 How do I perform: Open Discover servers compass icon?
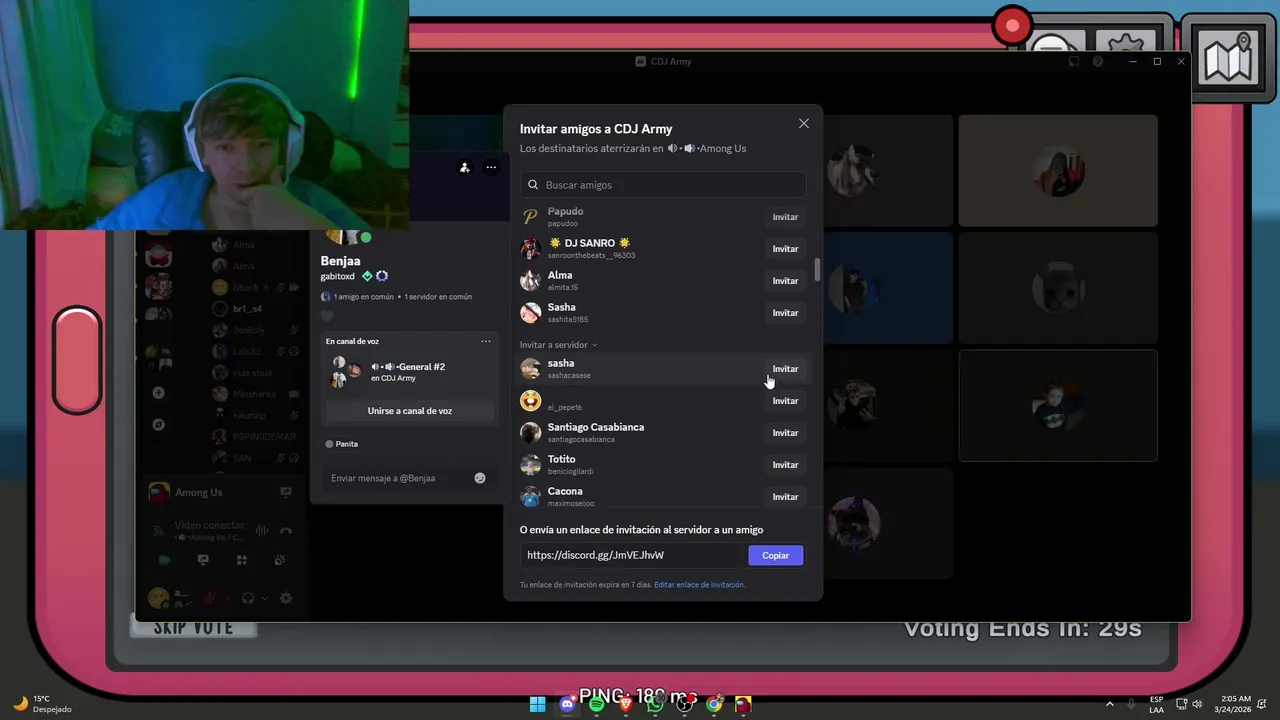pyautogui.click(x=158, y=424)
